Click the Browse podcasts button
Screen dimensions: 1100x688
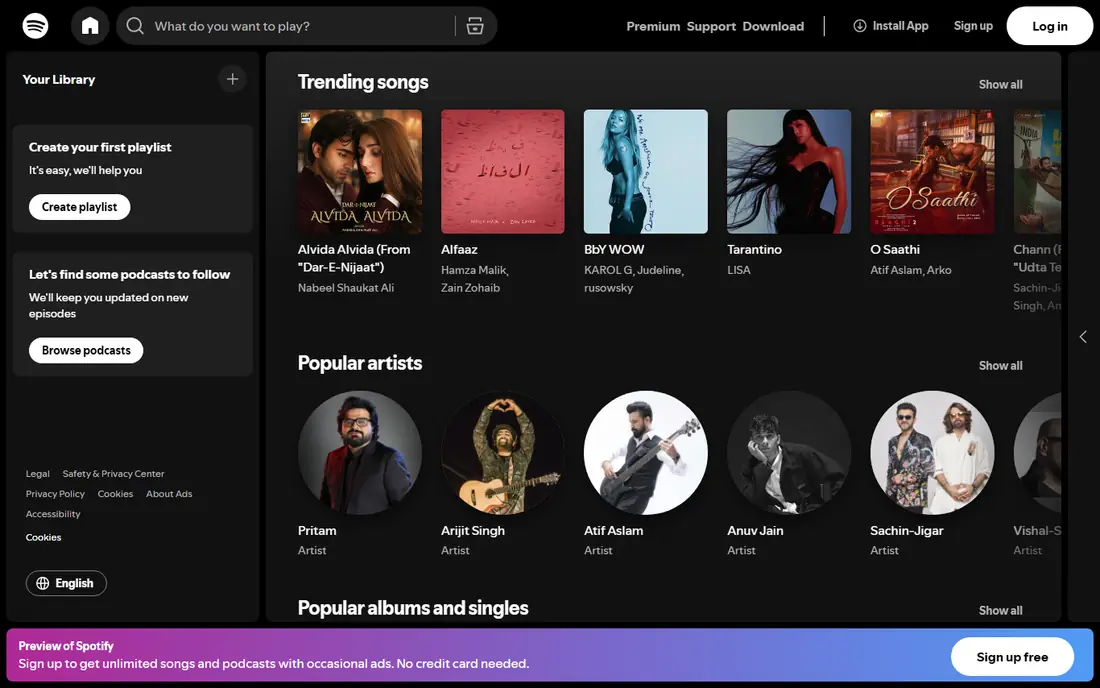[86, 350]
